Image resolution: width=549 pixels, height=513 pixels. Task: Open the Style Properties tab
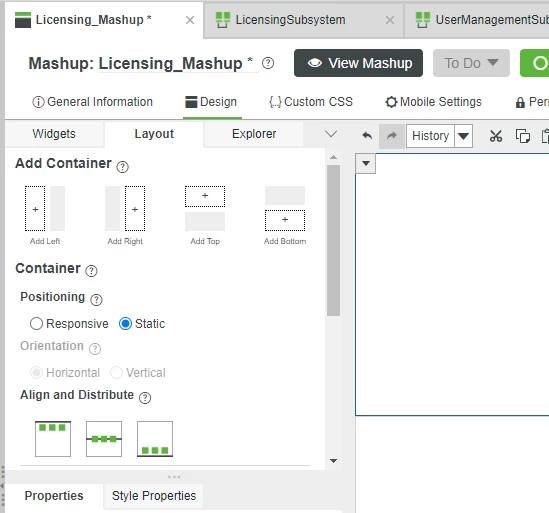[154, 496]
